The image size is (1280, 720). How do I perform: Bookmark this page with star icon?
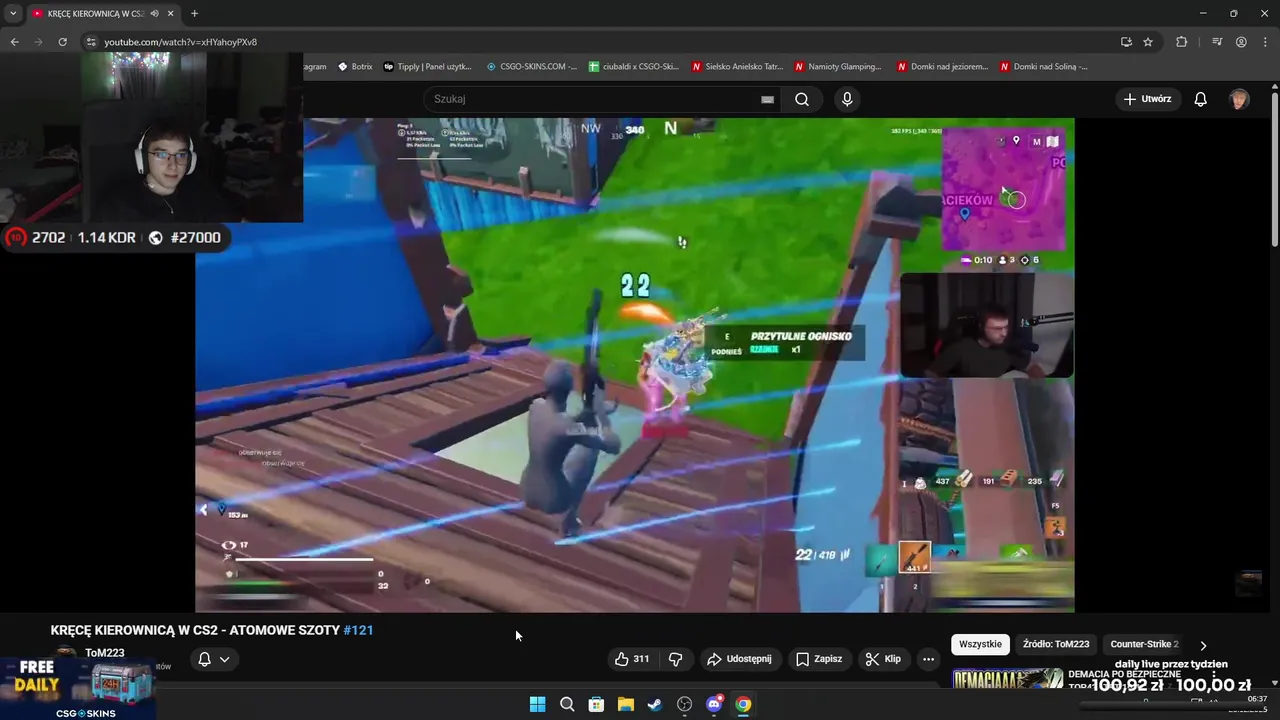1148,42
